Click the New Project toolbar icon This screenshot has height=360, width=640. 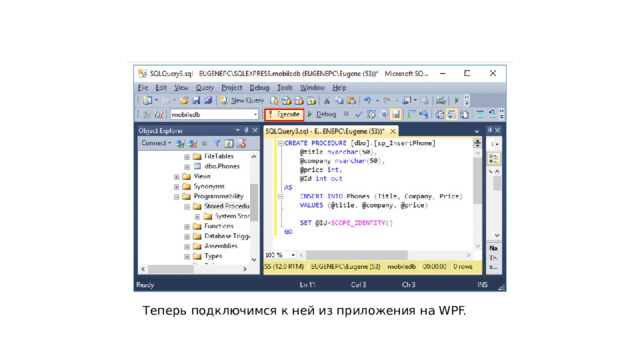(147, 100)
